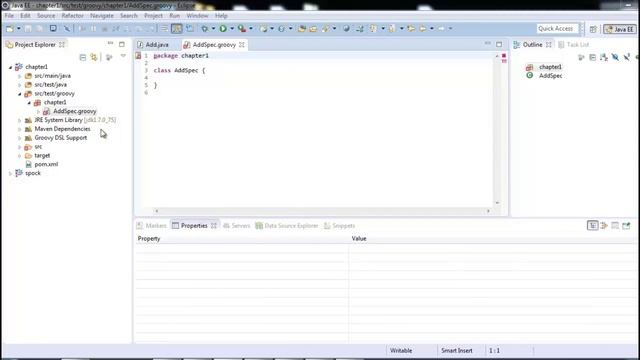Toggle Link with Editor in Project Explorer

click(x=94, y=57)
